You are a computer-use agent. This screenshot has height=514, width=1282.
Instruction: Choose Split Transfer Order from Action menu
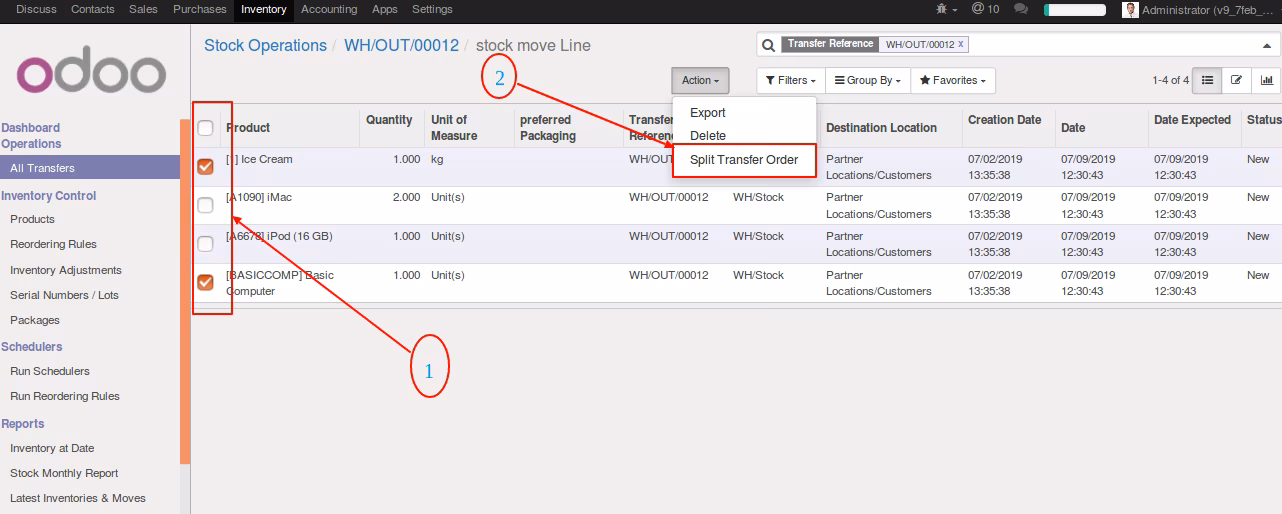744,160
